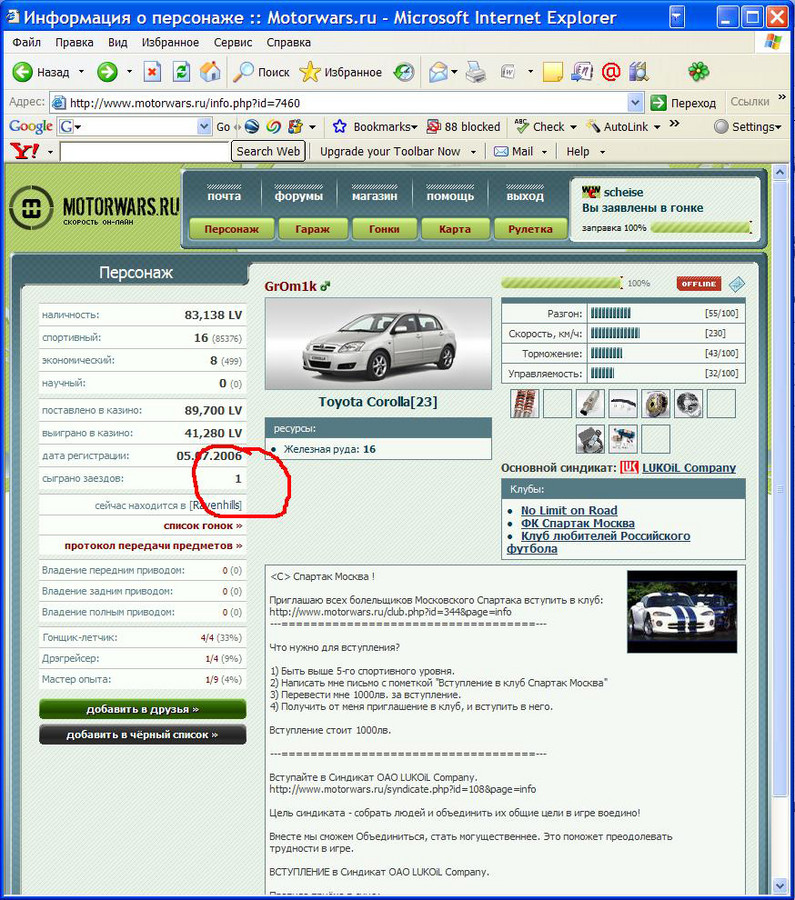The width and height of the screenshot is (795, 900).
Task: Click the Персонаж tab button
Action: tap(231, 228)
